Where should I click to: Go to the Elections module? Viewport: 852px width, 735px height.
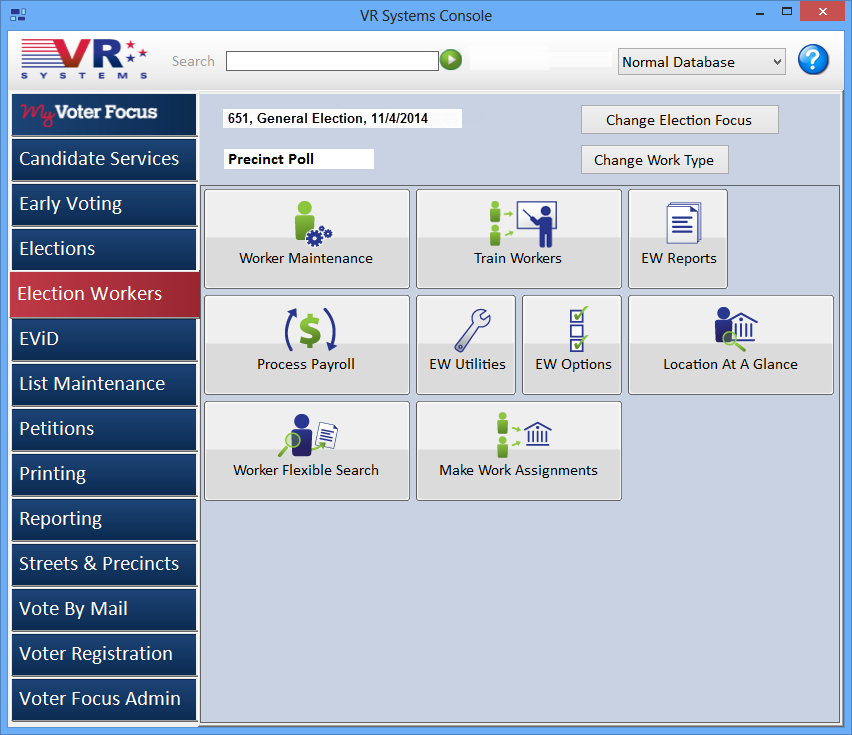point(104,249)
